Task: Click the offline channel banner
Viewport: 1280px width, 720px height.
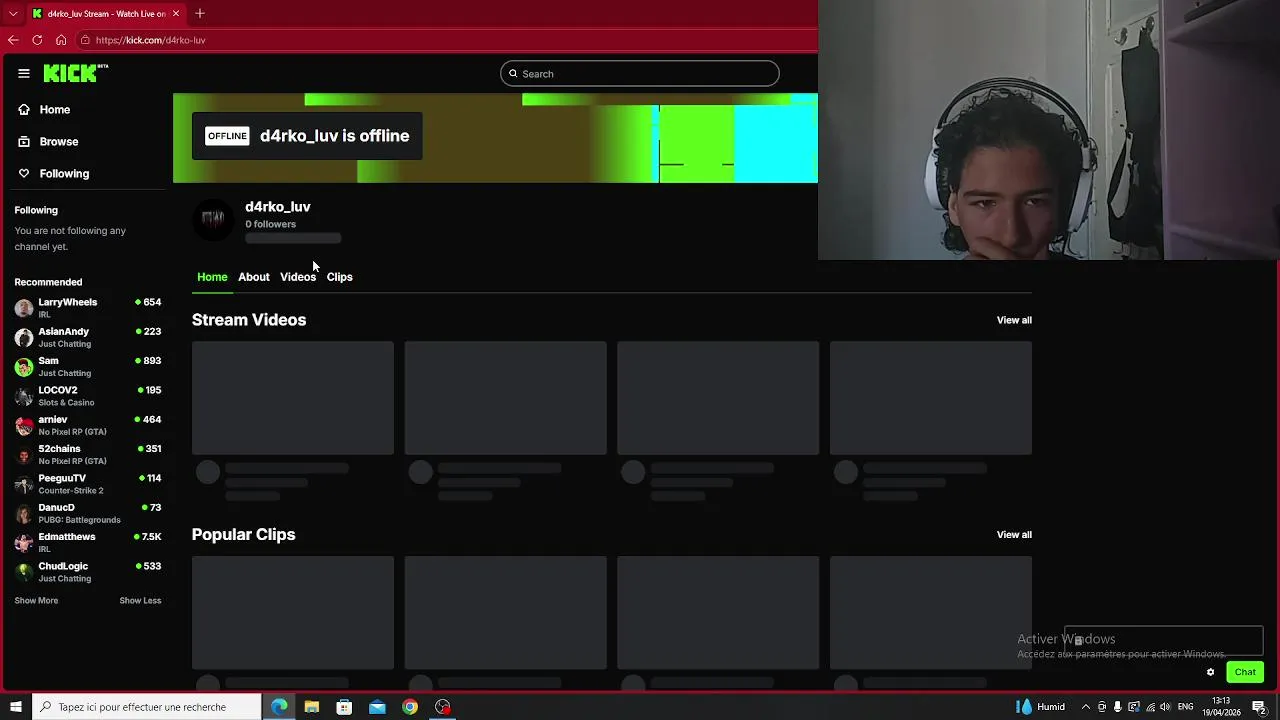Action: pos(495,138)
